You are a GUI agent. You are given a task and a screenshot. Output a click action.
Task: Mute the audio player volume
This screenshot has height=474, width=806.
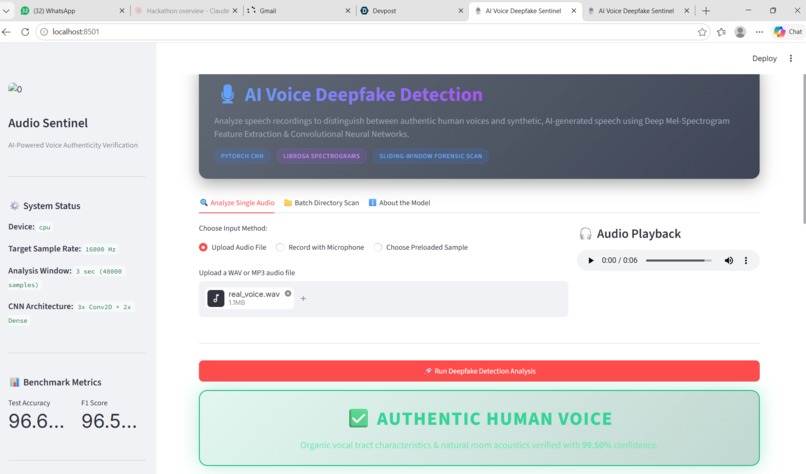click(728, 261)
